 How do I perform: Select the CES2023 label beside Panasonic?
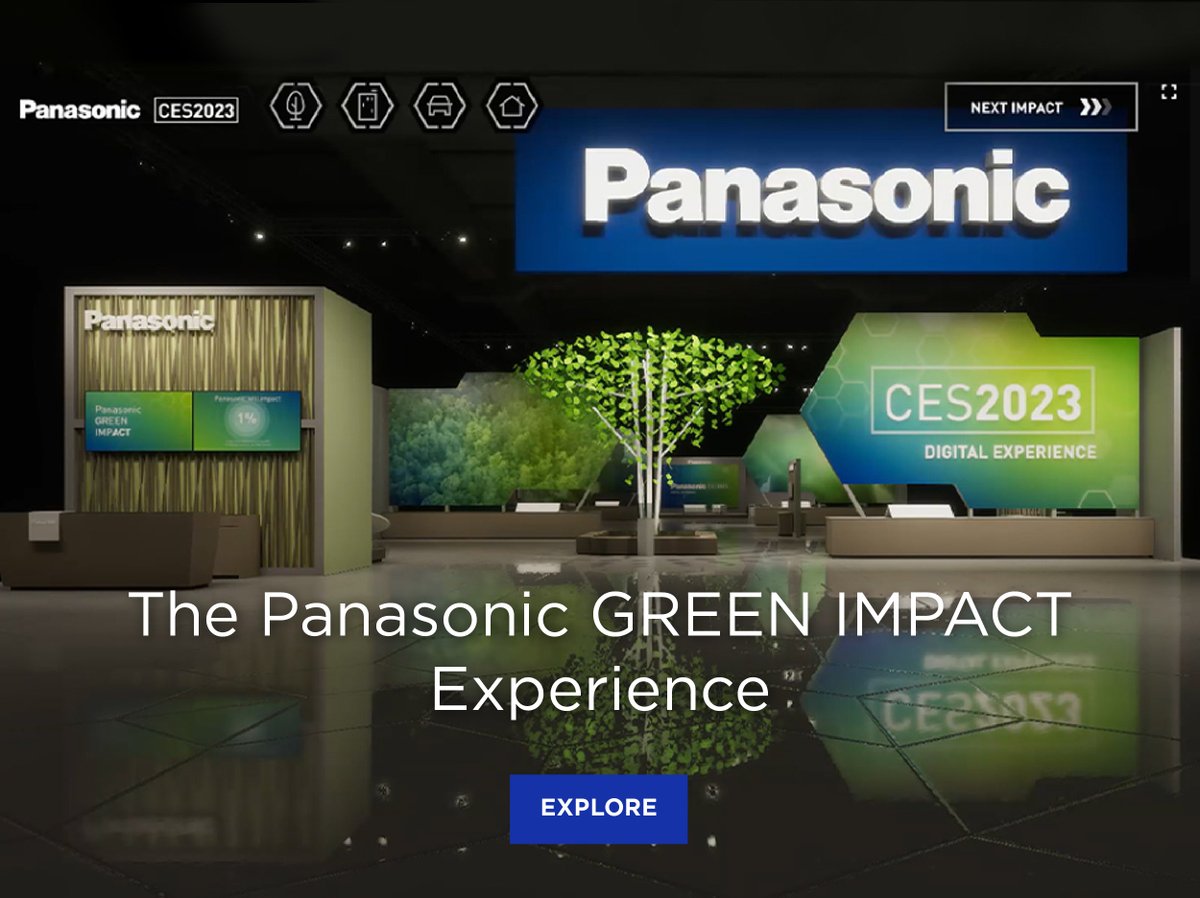[x=197, y=111]
